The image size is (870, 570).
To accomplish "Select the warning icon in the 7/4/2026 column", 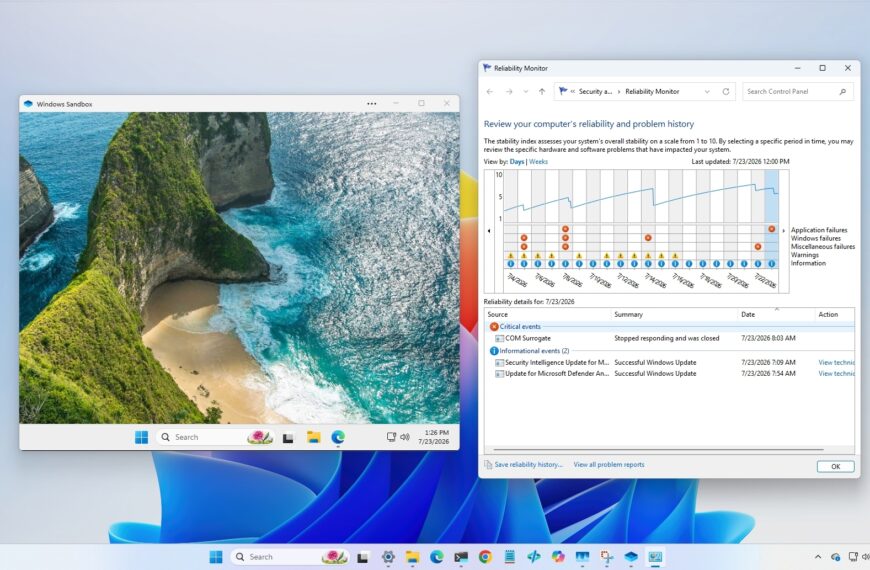I will tap(510, 255).
